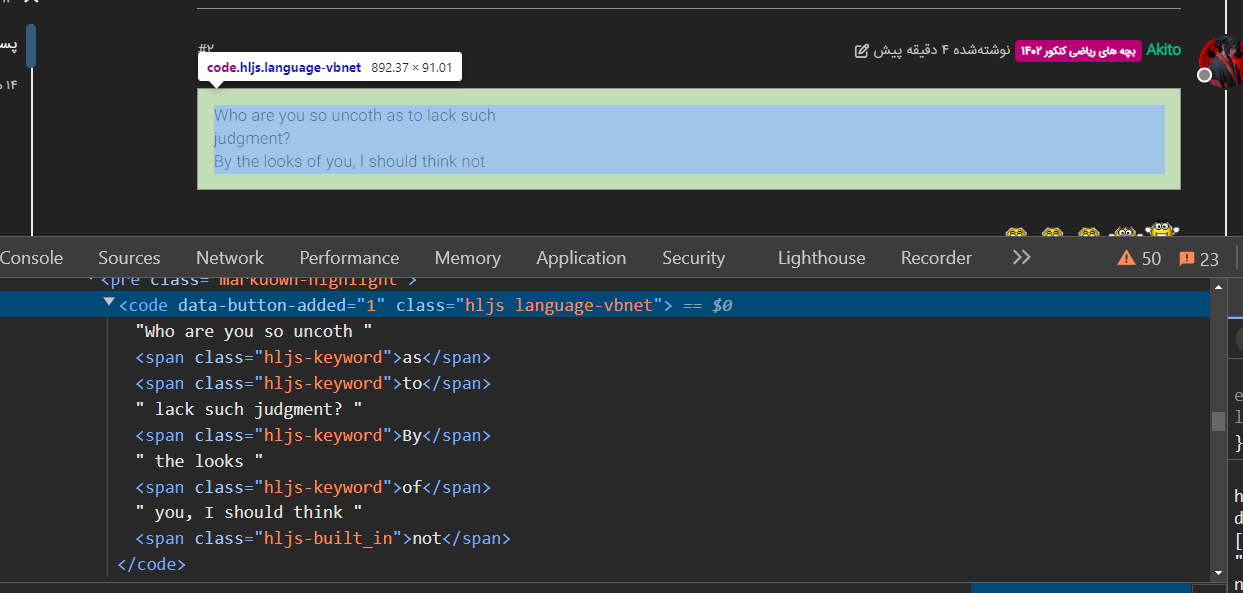Image resolution: width=1243 pixels, height=593 pixels.
Task: Click the Elements panel vertical scrollbar thumb
Action: [1218, 421]
